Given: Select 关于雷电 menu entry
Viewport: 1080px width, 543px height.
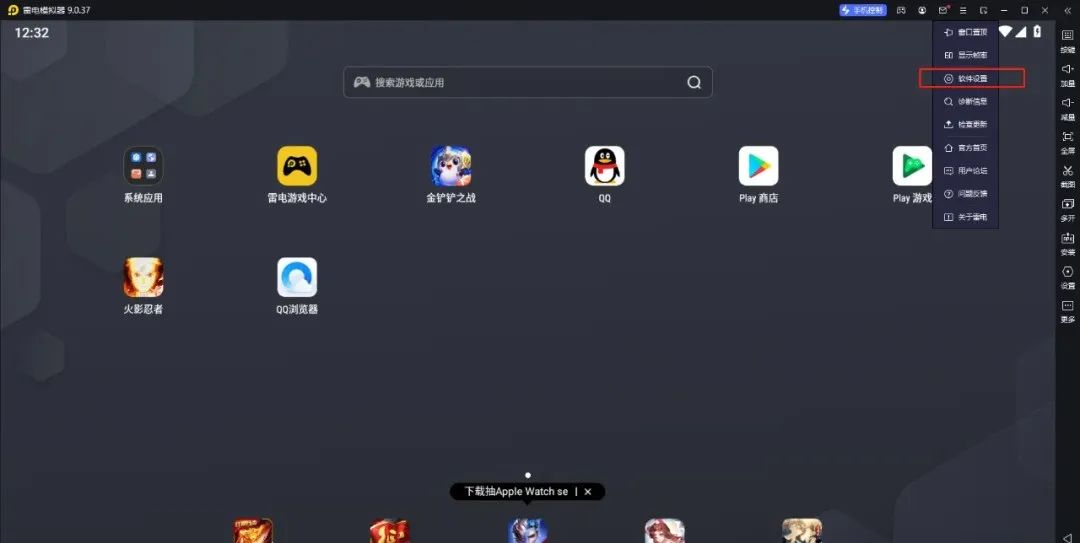Looking at the screenshot, I should pyautogui.click(x=966, y=217).
